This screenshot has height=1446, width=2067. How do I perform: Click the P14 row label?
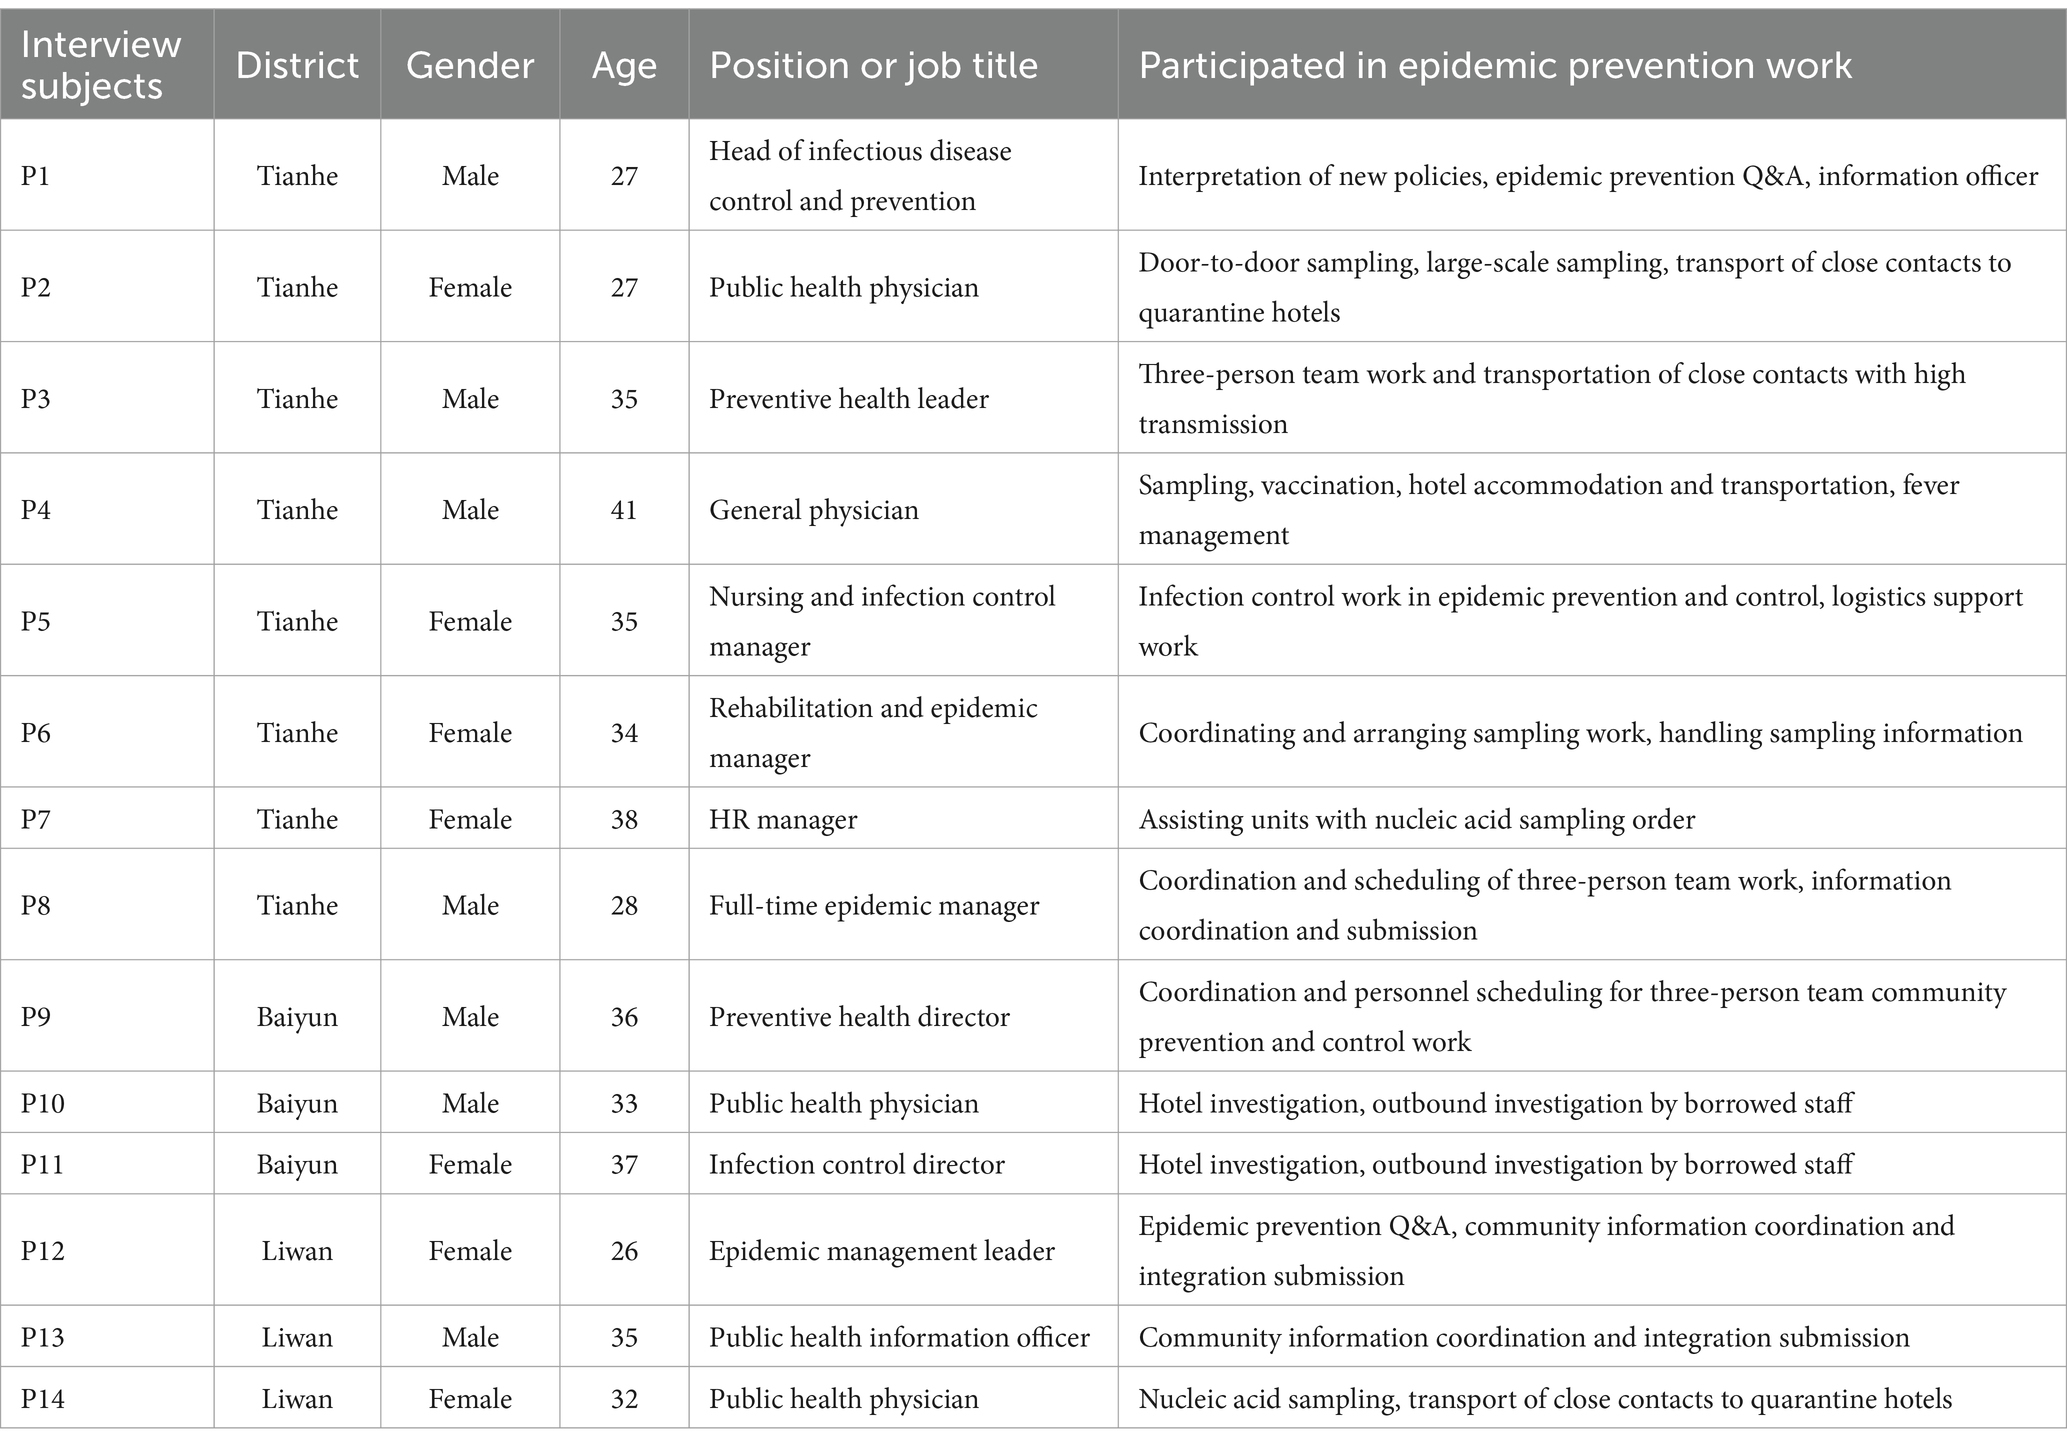point(43,1398)
